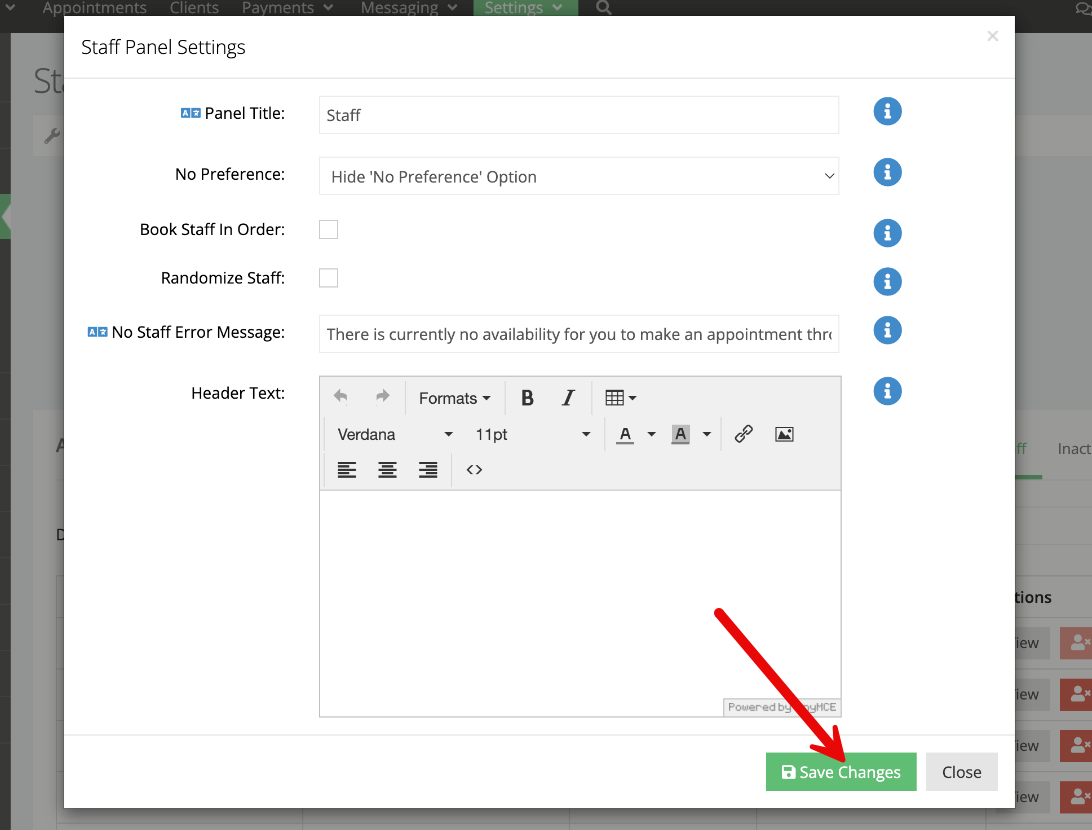Screen dimensions: 1092x830
Task: Show info for No Preference setting
Action: (x=887, y=172)
